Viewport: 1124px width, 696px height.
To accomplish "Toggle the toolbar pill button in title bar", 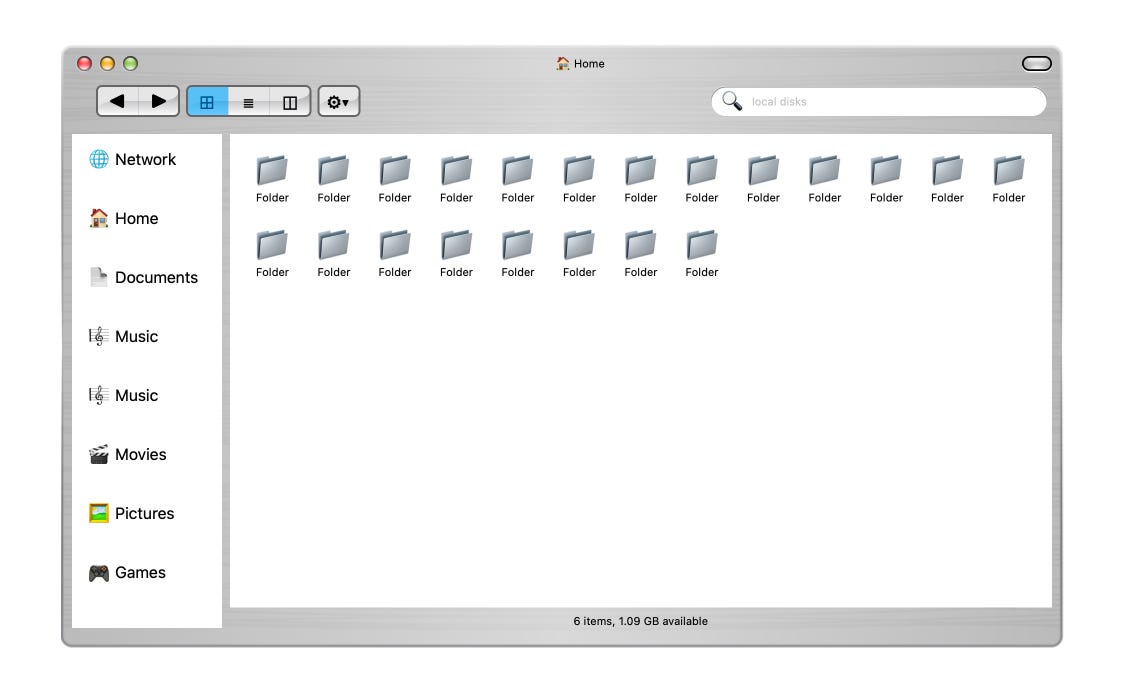I will (x=1037, y=64).
